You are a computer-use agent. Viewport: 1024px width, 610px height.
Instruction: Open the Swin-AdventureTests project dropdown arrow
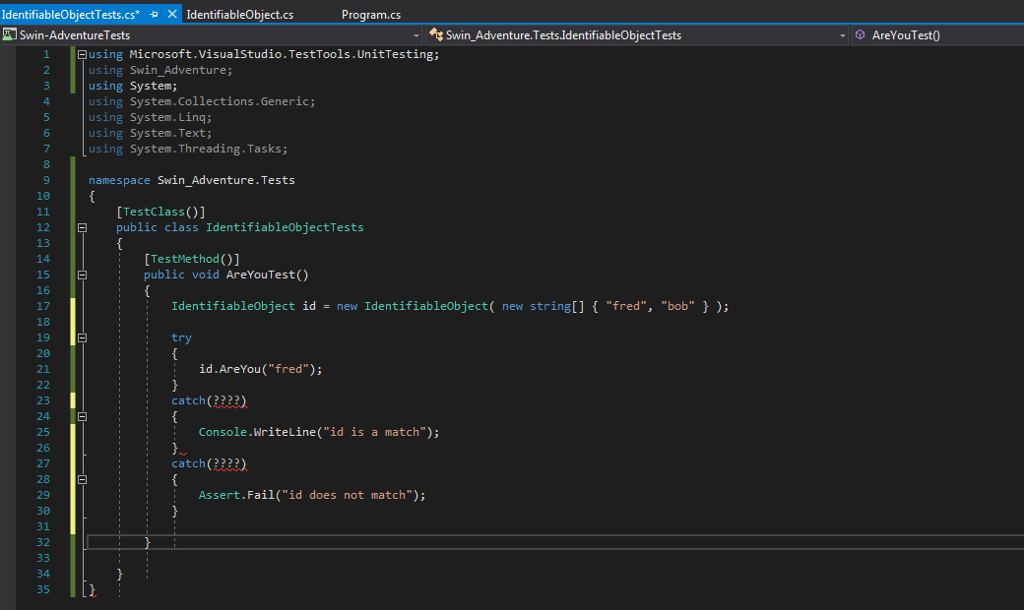point(416,35)
